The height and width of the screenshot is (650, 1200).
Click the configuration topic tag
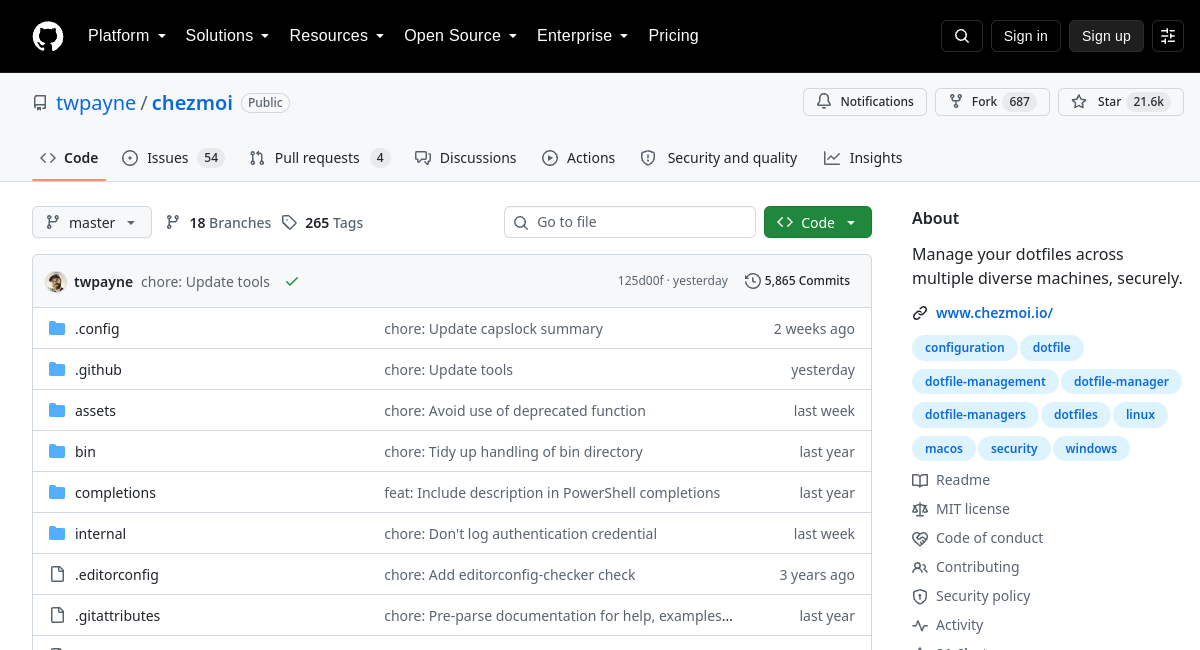(x=964, y=348)
